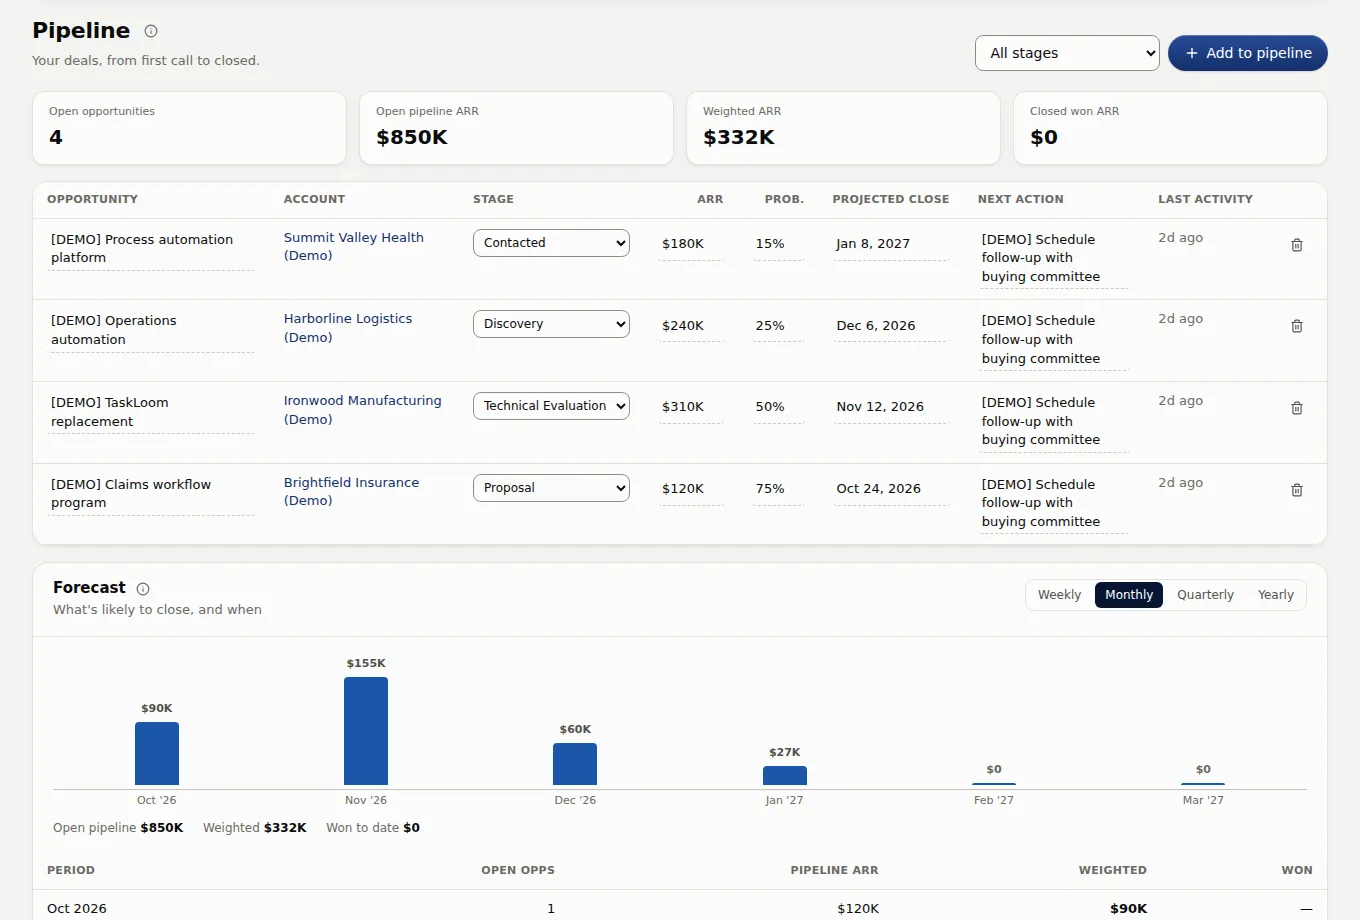
Task: Change the Contacted stage dropdown
Action: coord(551,243)
